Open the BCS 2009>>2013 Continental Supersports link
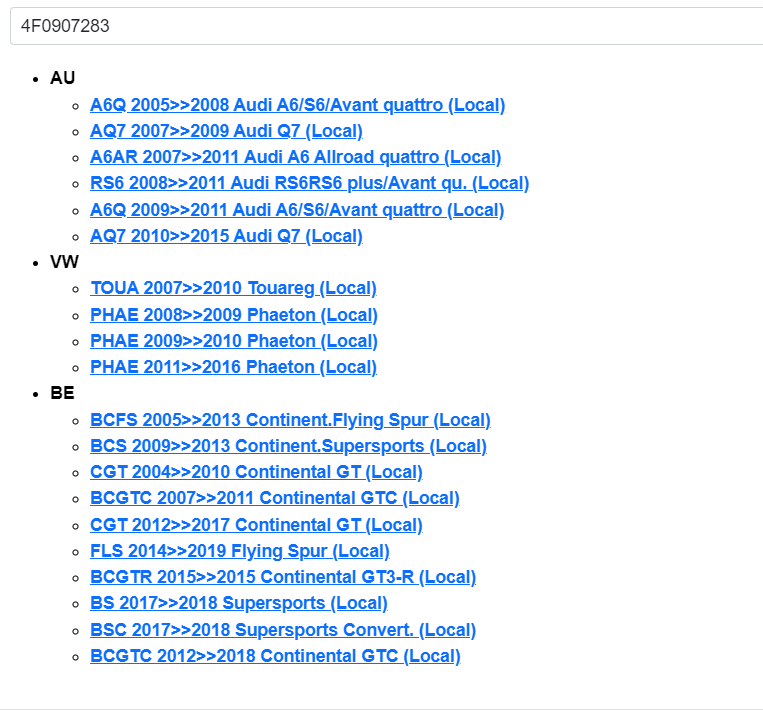This screenshot has height=716, width=763. 288,446
